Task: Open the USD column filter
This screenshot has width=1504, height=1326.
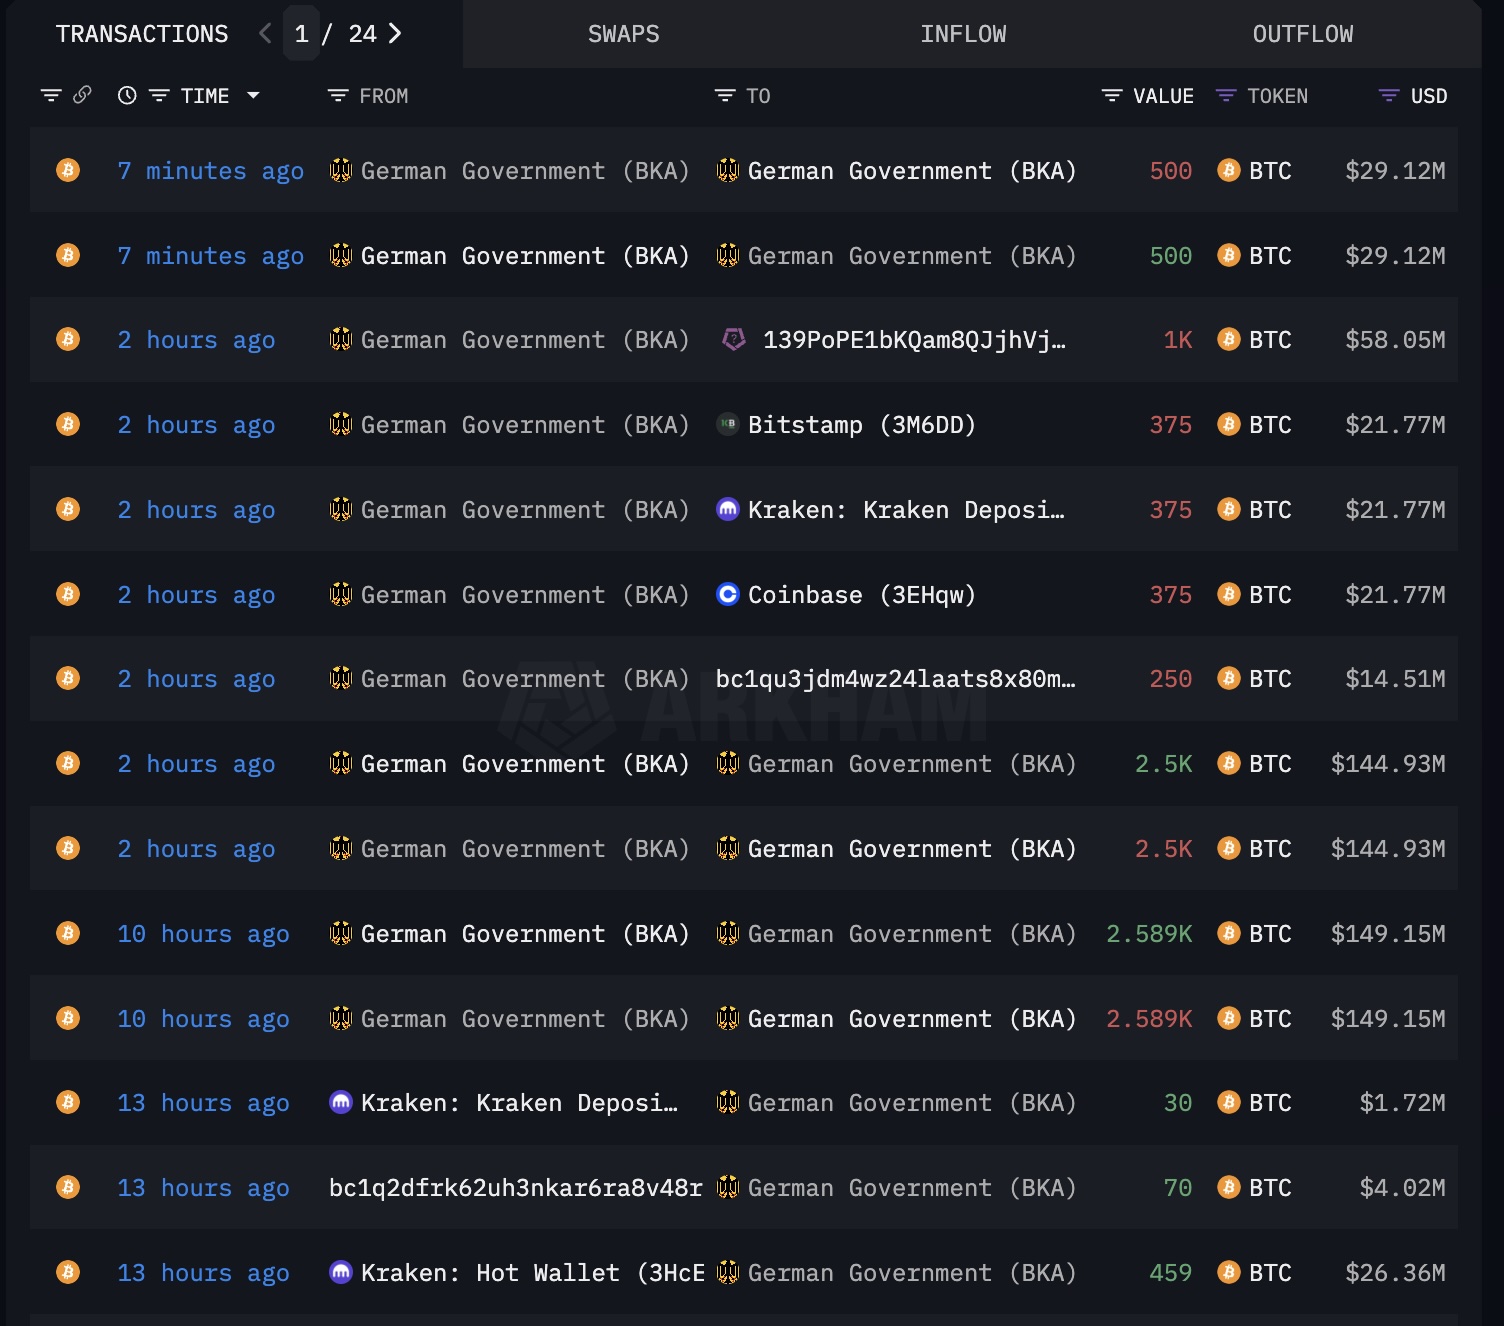Action: pos(1389,95)
